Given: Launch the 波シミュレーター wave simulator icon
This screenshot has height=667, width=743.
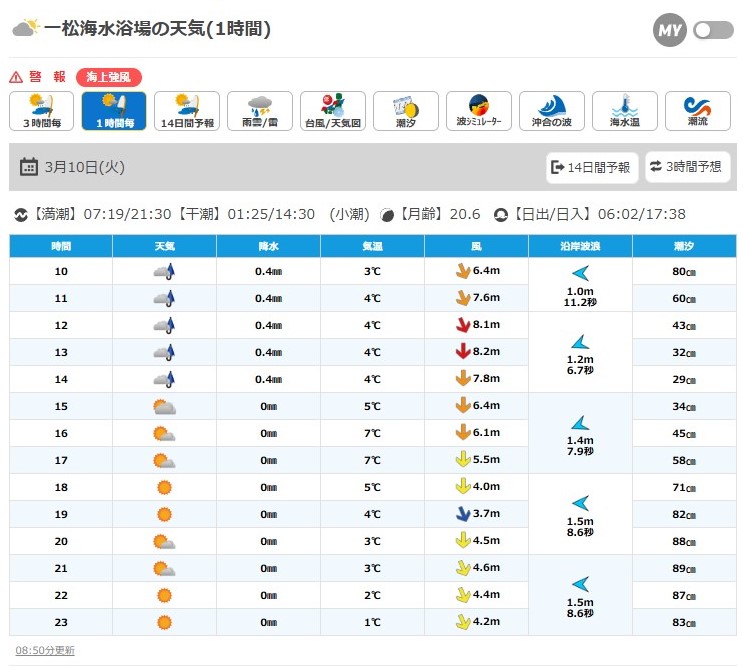Looking at the screenshot, I should (479, 111).
